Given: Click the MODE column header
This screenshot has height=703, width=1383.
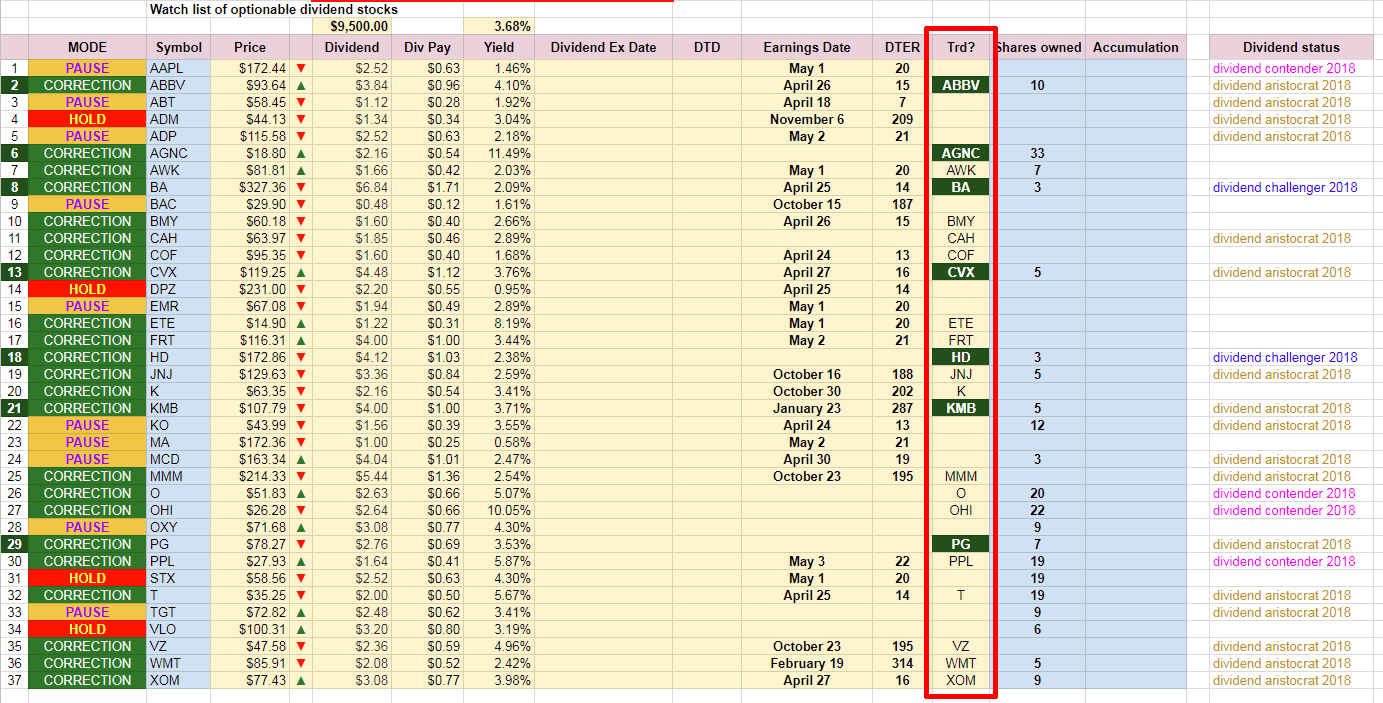Looking at the screenshot, I should coord(87,47).
